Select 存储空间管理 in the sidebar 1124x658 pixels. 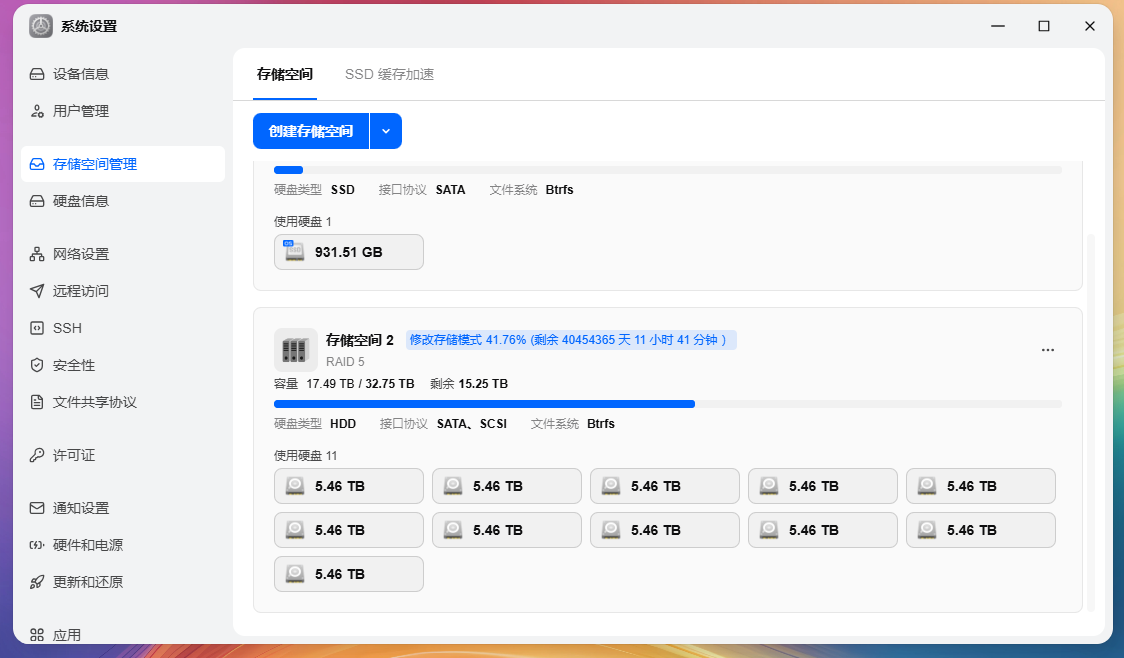coord(123,164)
